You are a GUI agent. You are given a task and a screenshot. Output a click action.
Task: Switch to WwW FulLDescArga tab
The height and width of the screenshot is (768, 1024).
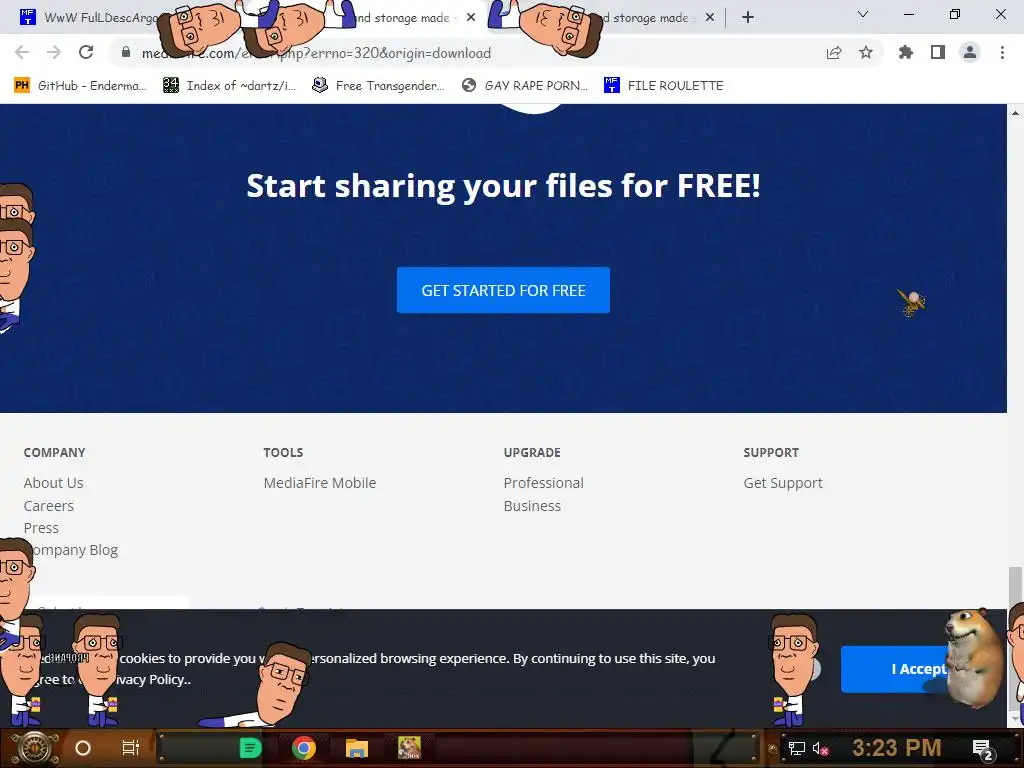pyautogui.click(x=88, y=18)
